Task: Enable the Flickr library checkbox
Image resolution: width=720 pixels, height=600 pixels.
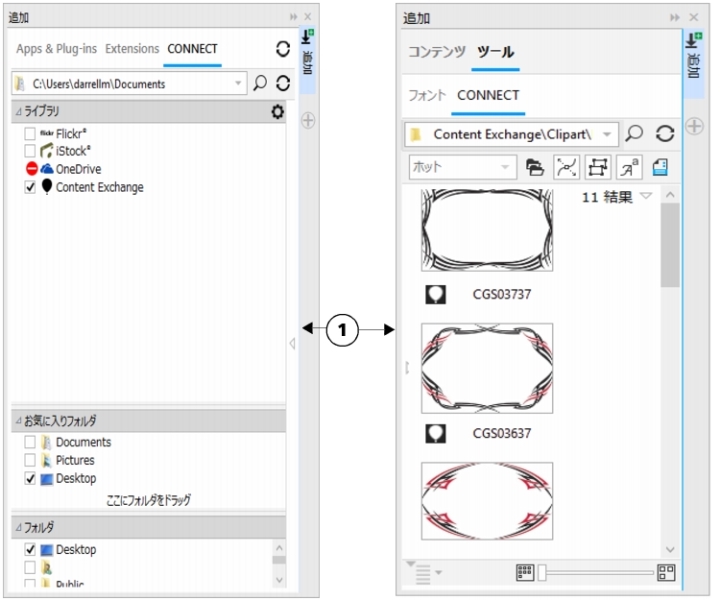Action: (31, 133)
